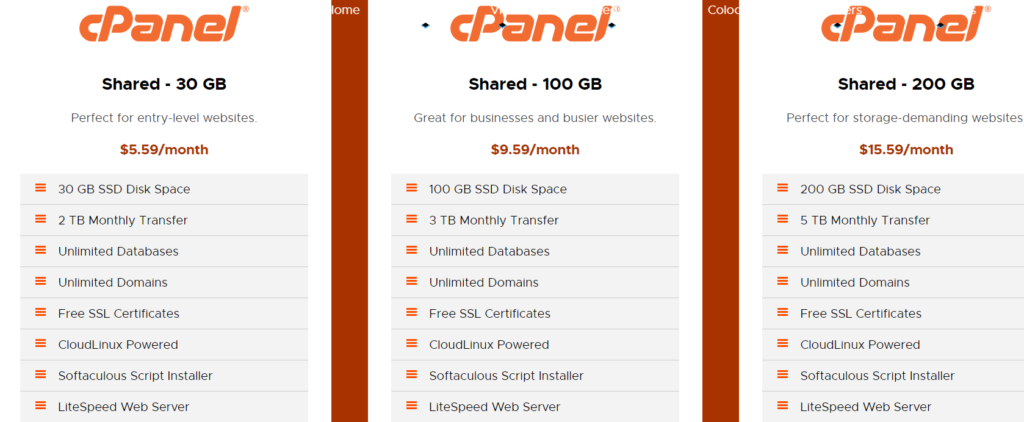
Task: Click list icon beside Unlimited Databases in 200 GB plan
Action: (x=782, y=250)
